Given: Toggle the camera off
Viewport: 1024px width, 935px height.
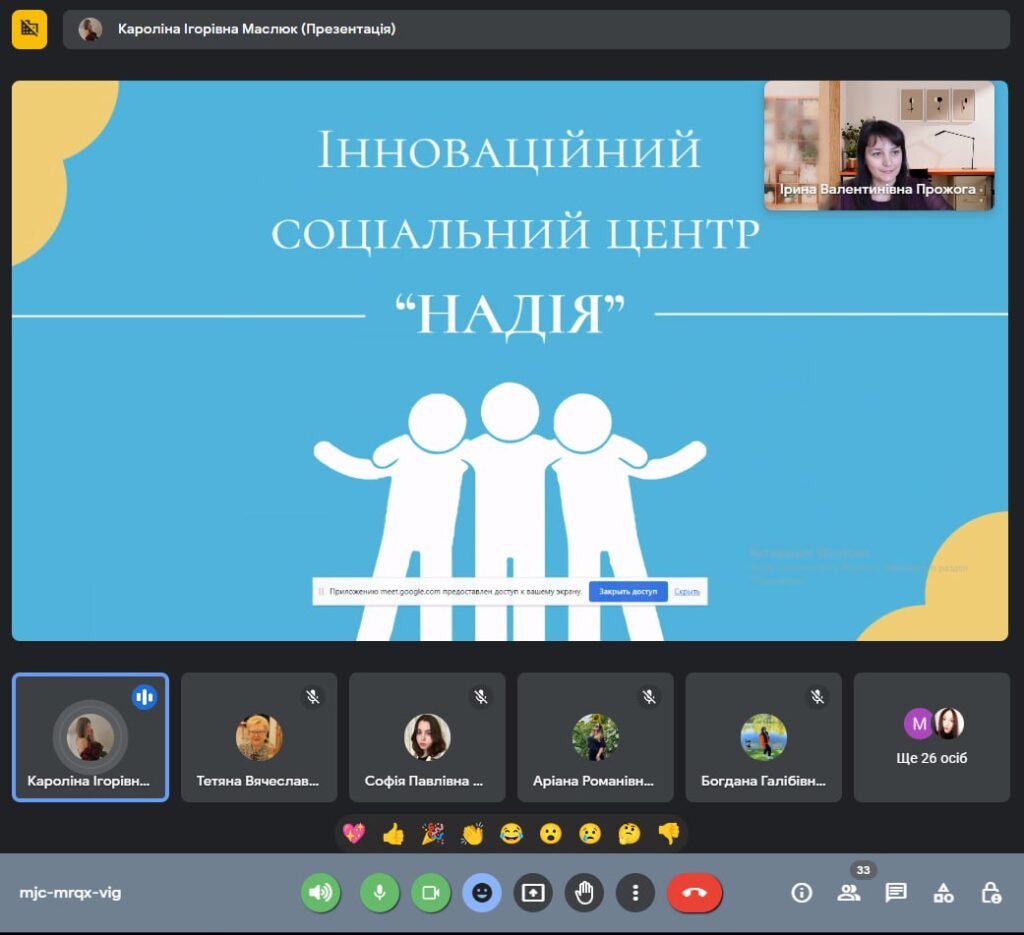Looking at the screenshot, I should click(x=431, y=893).
